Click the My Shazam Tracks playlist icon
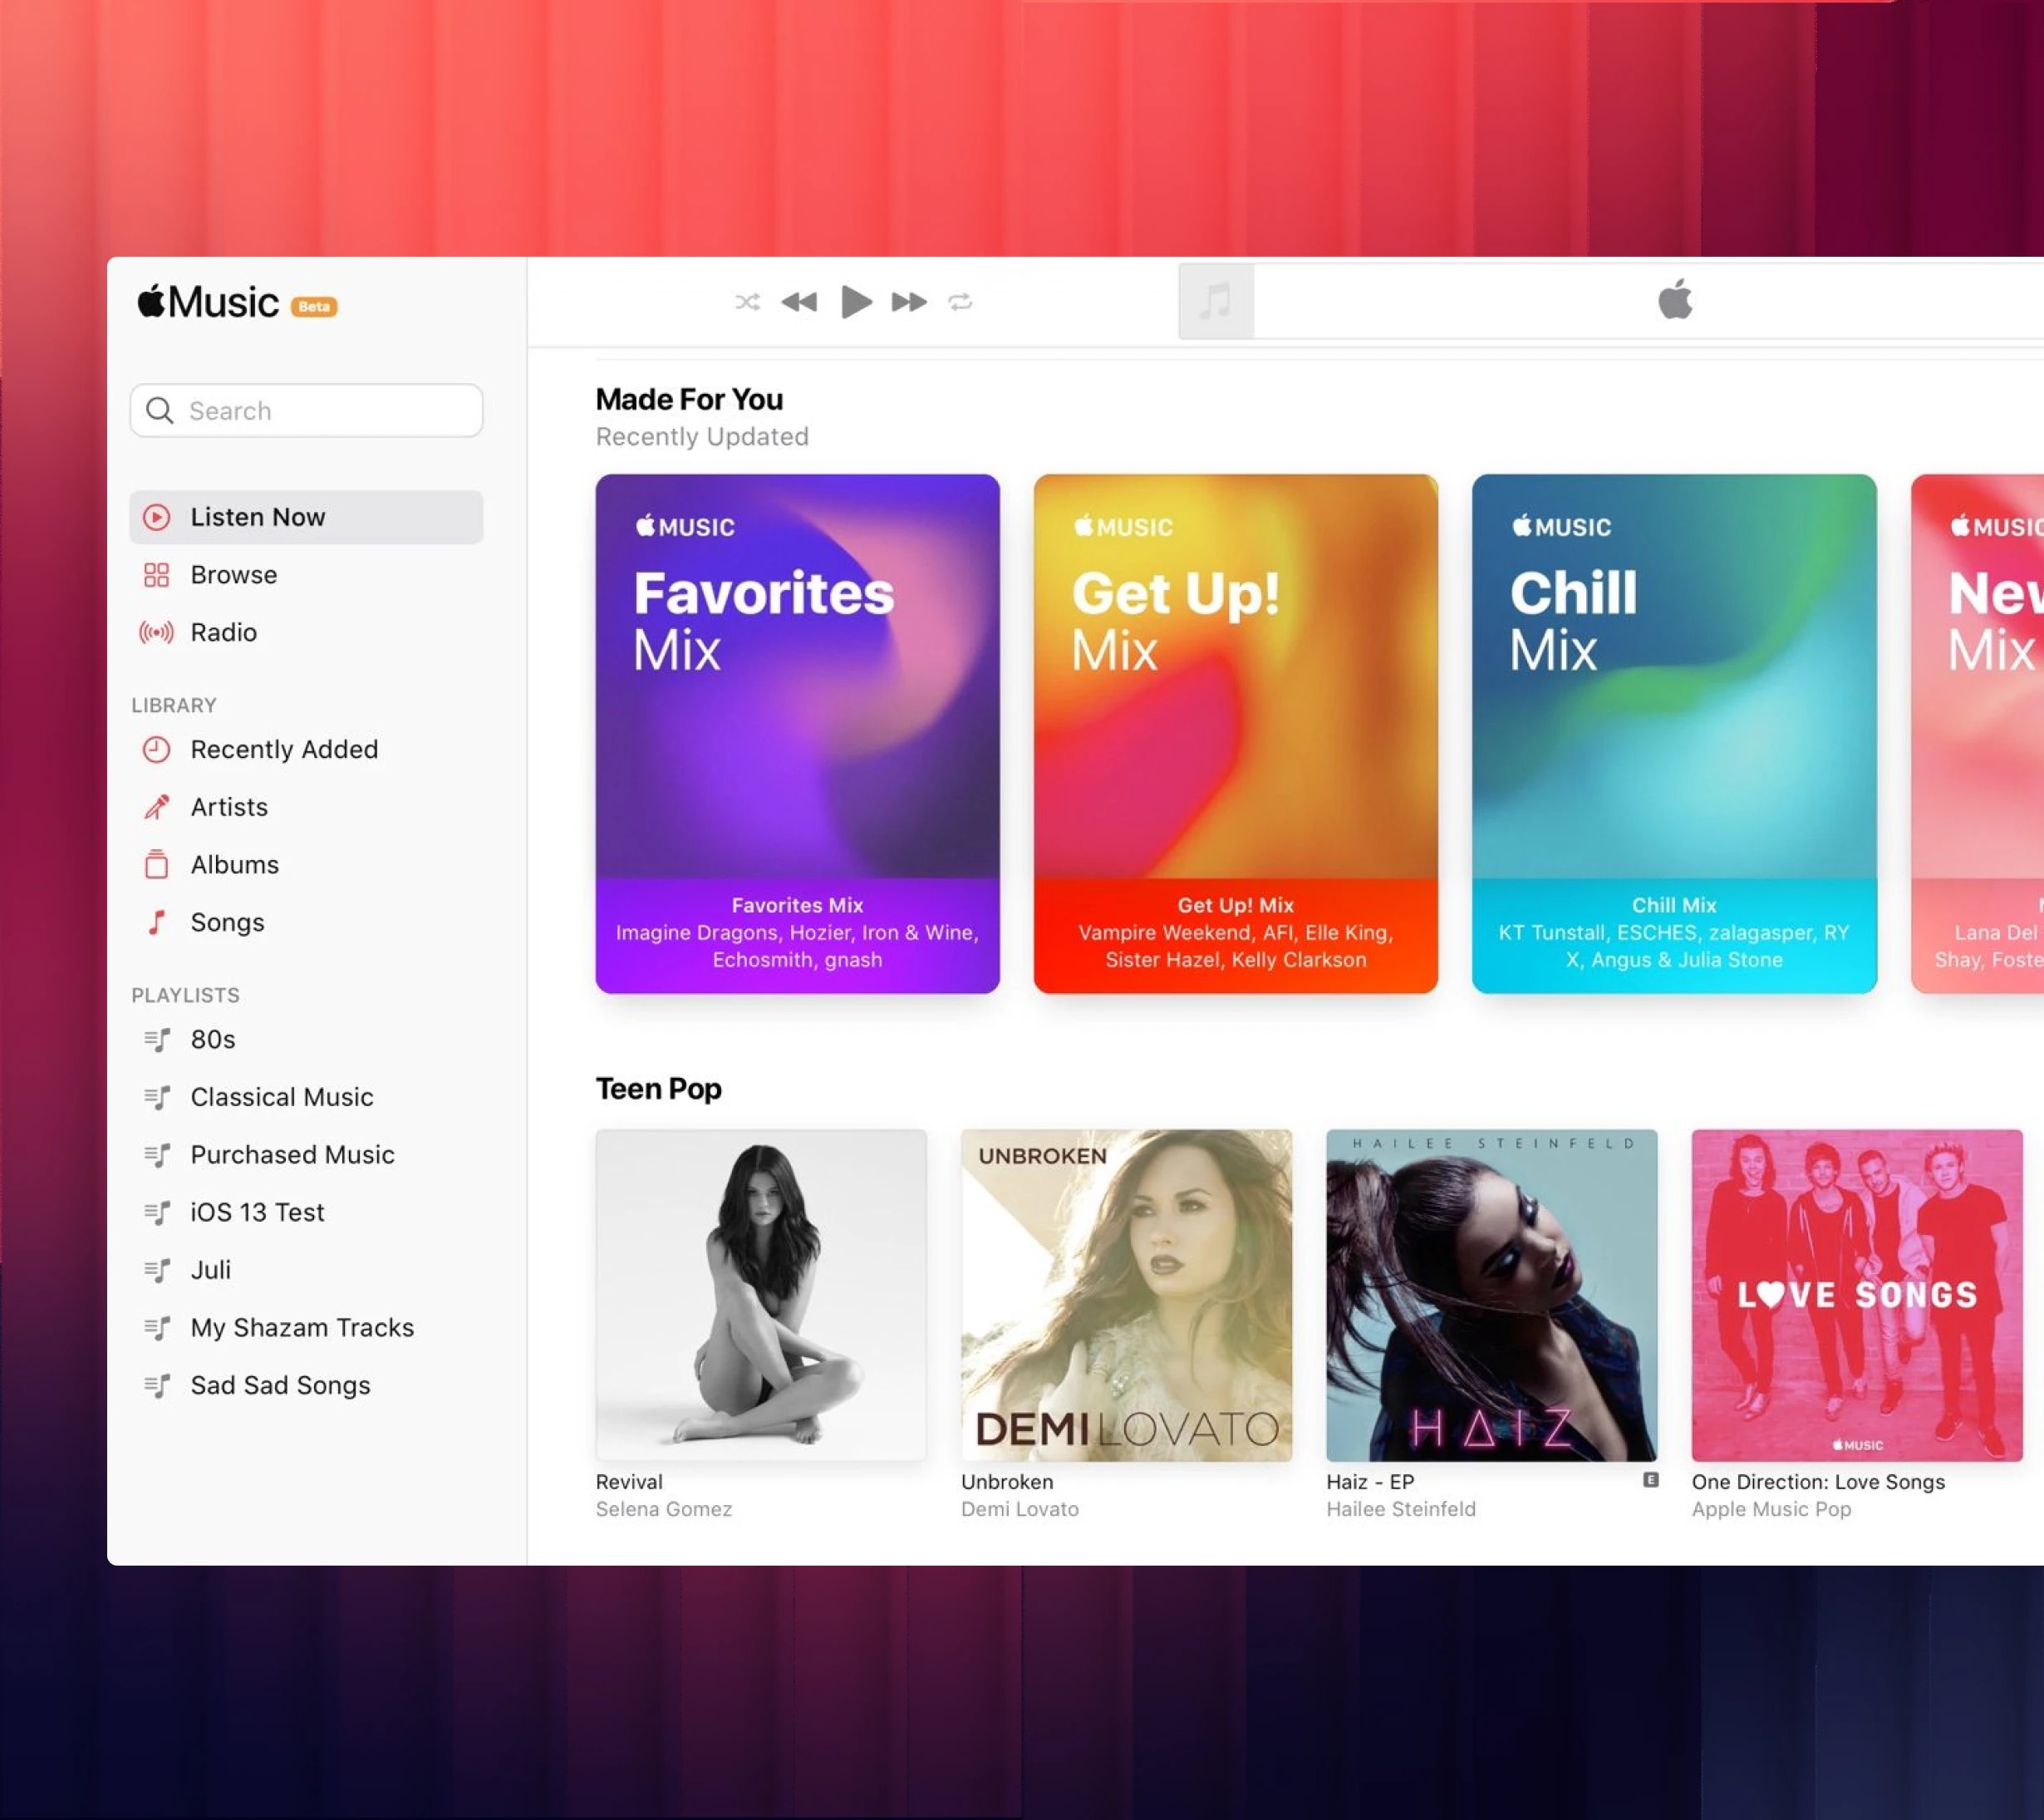2044x1820 pixels. point(157,1328)
